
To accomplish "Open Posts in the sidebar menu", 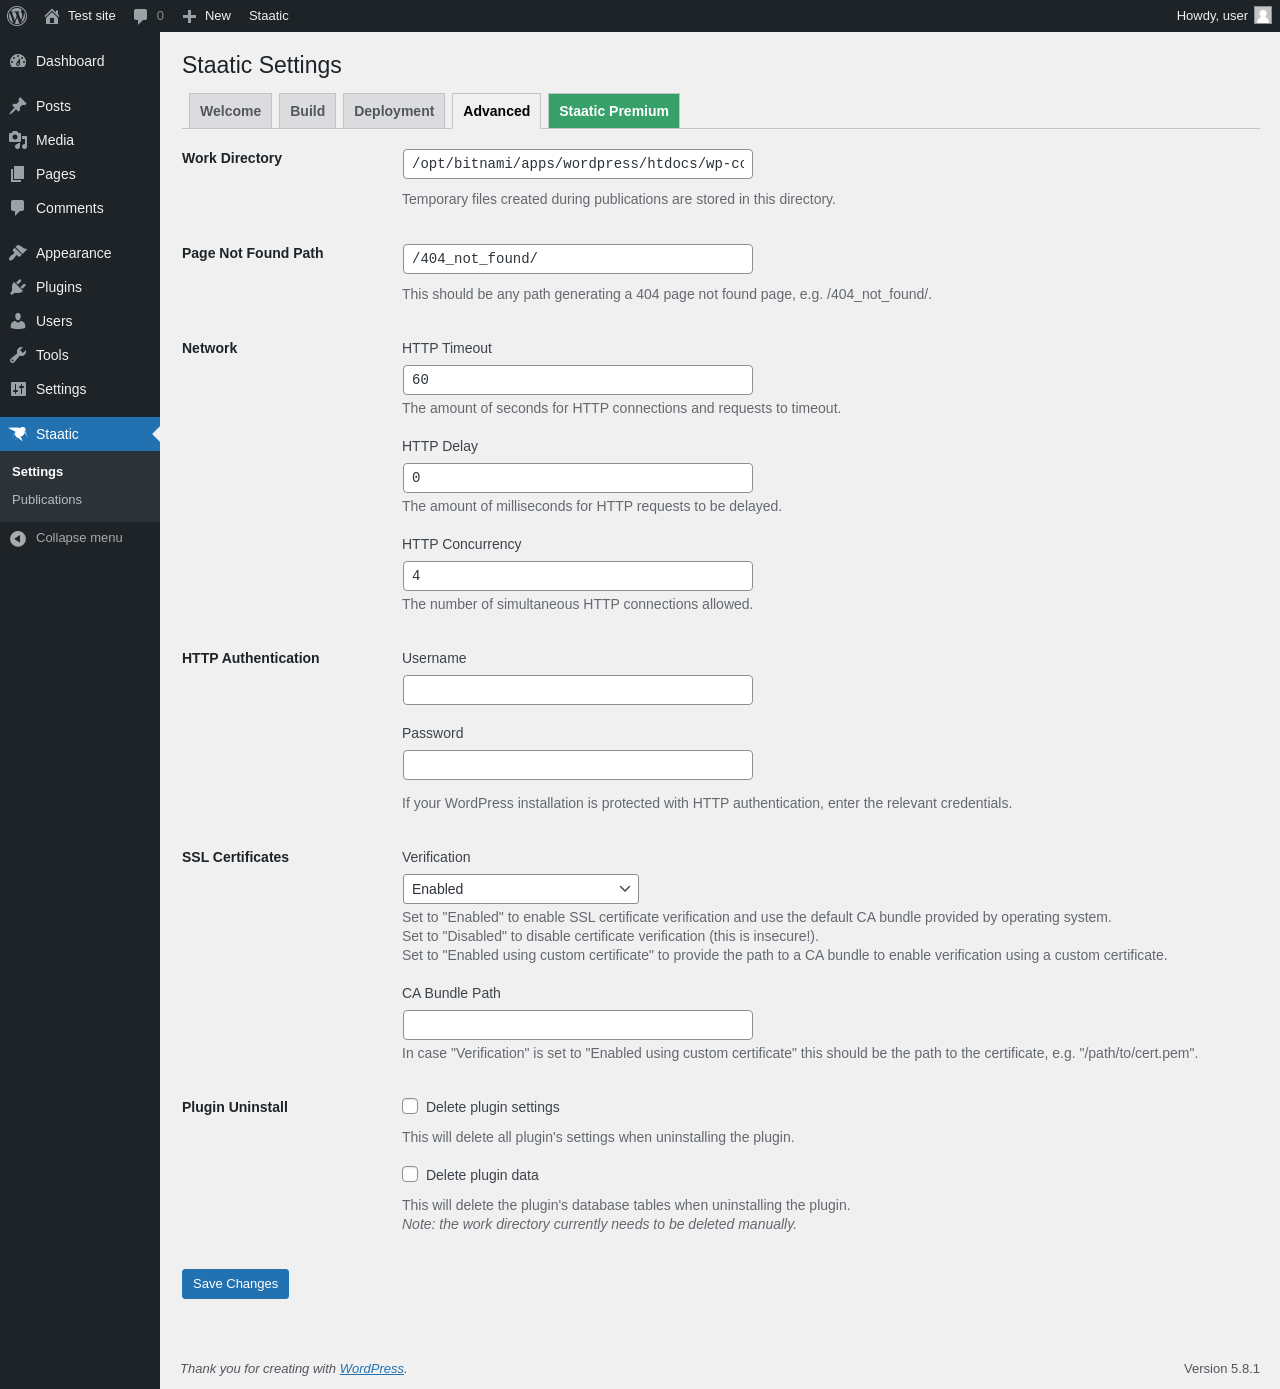I will 80,106.
